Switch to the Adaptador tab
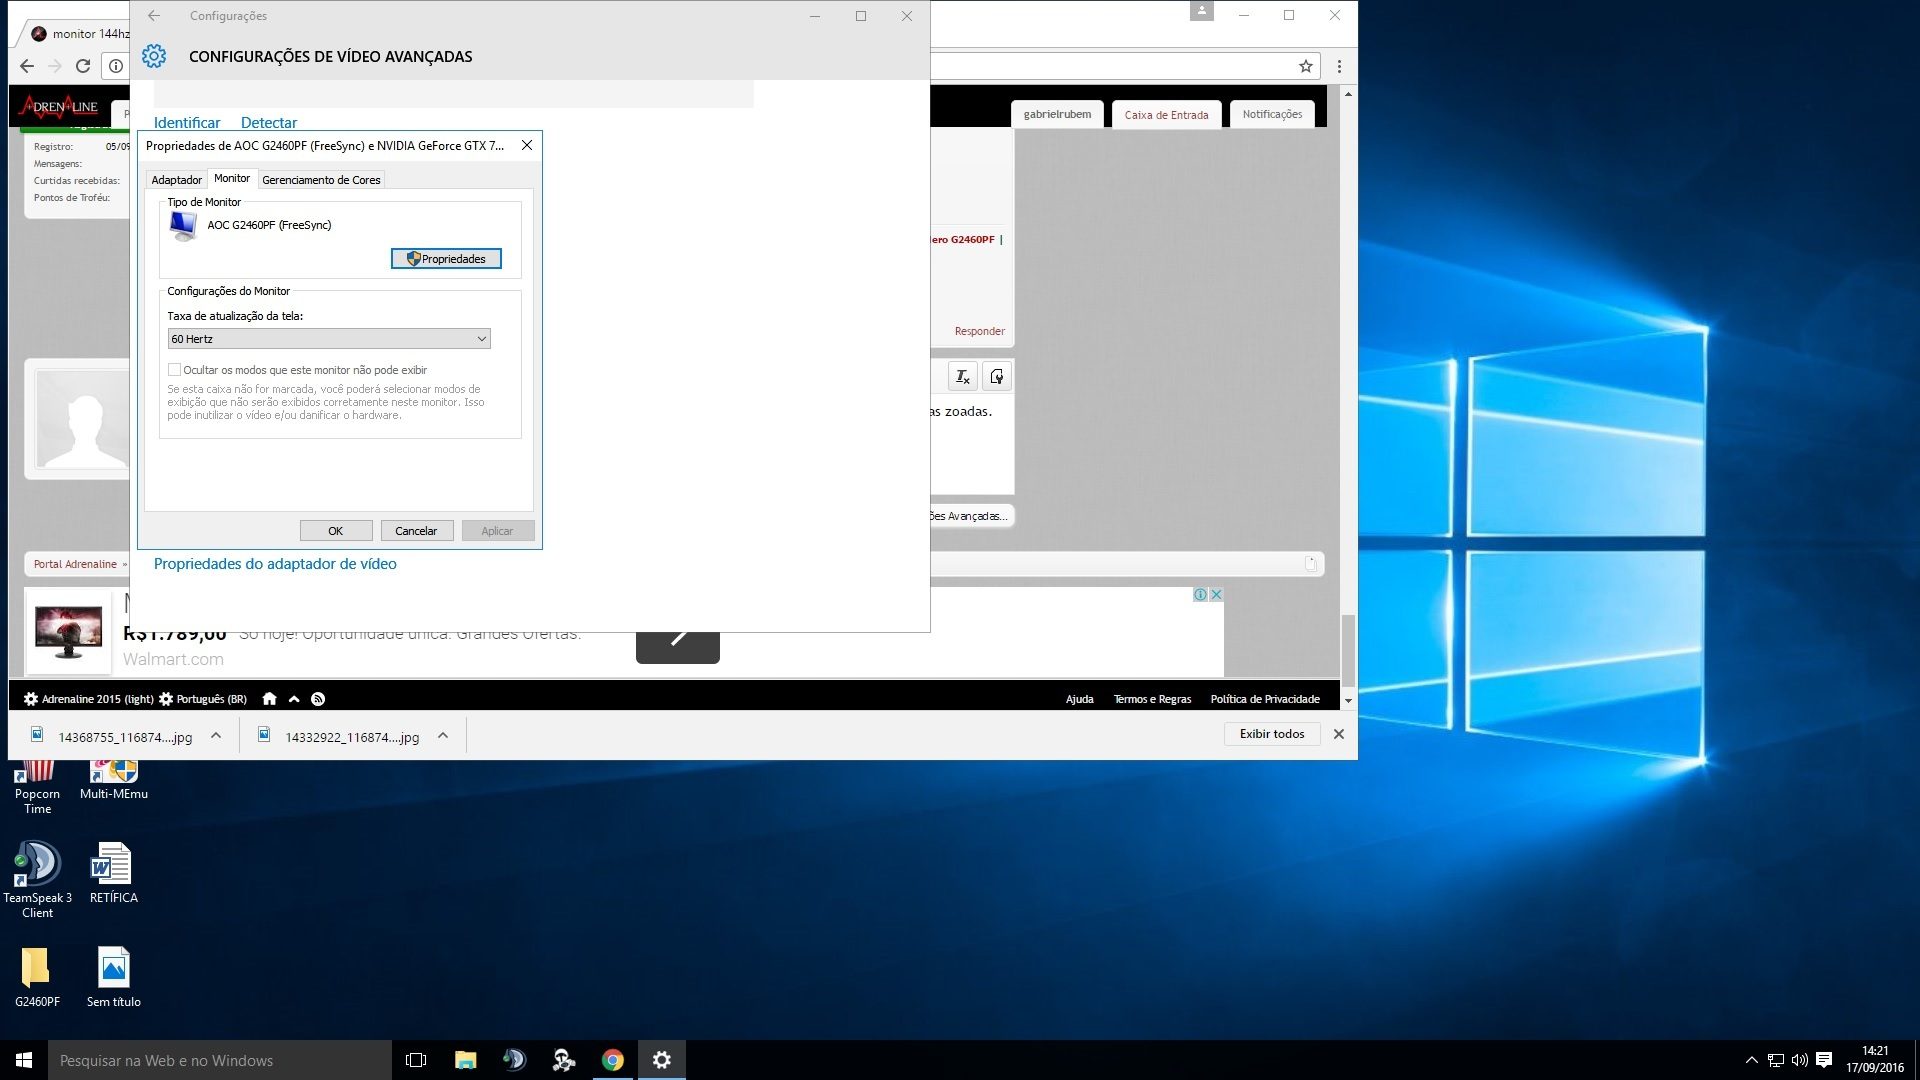 176,180
